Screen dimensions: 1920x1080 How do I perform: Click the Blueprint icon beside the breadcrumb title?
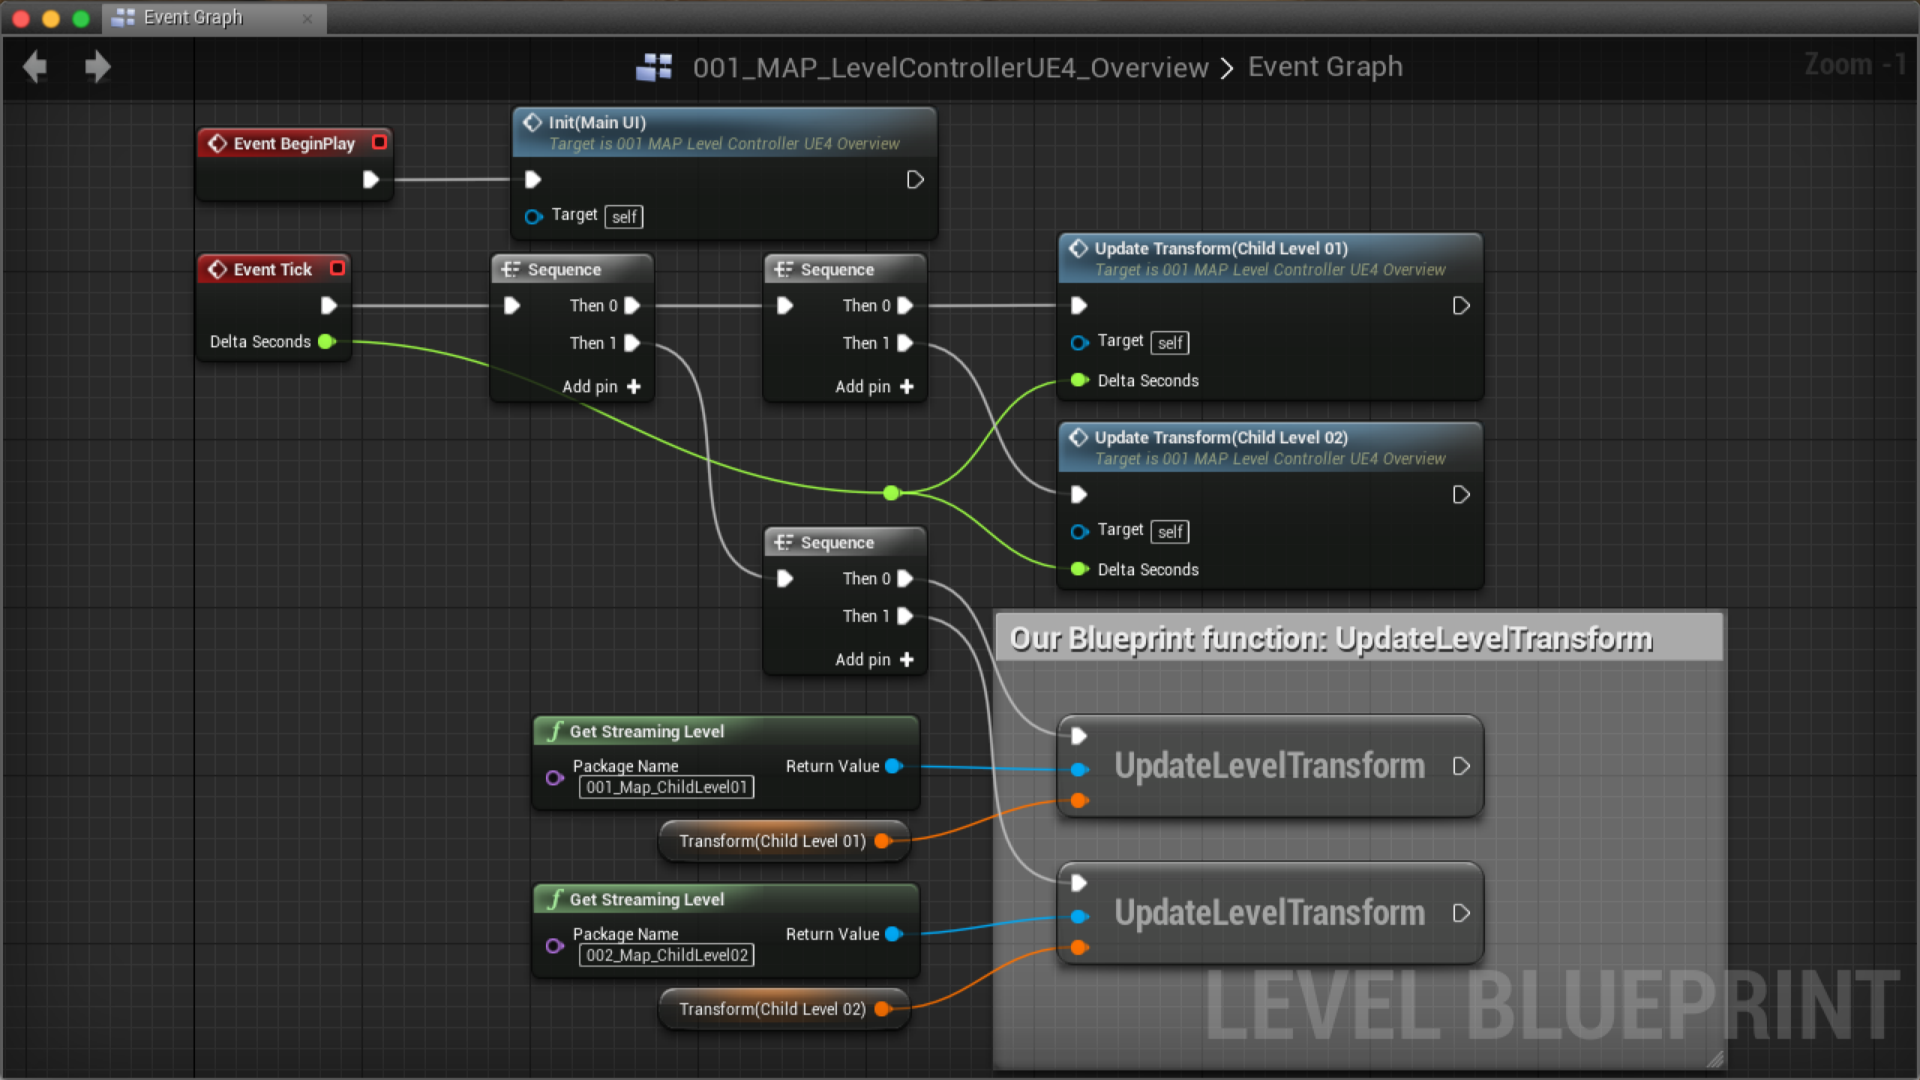[x=654, y=67]
